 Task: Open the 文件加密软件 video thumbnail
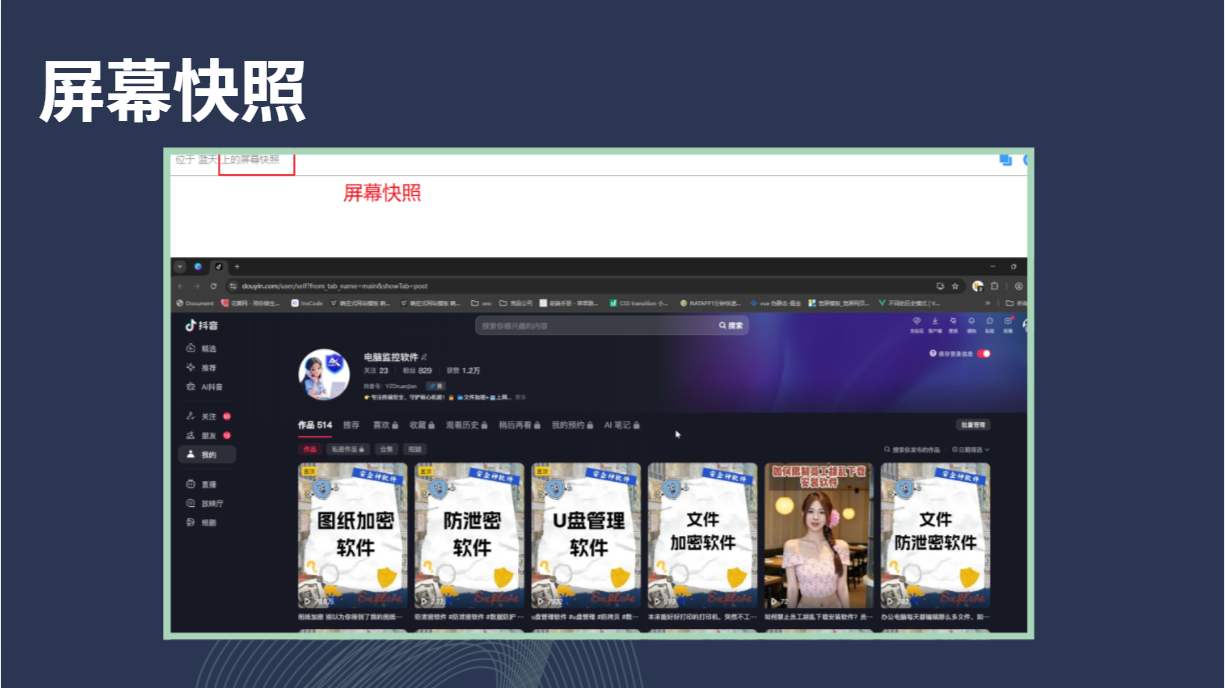tap(702, 535)
